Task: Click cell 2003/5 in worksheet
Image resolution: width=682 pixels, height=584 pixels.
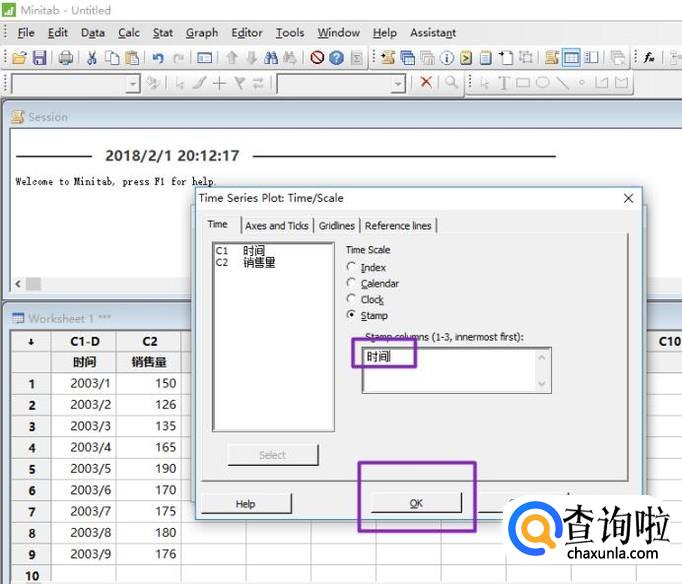Action: (84, 469)
